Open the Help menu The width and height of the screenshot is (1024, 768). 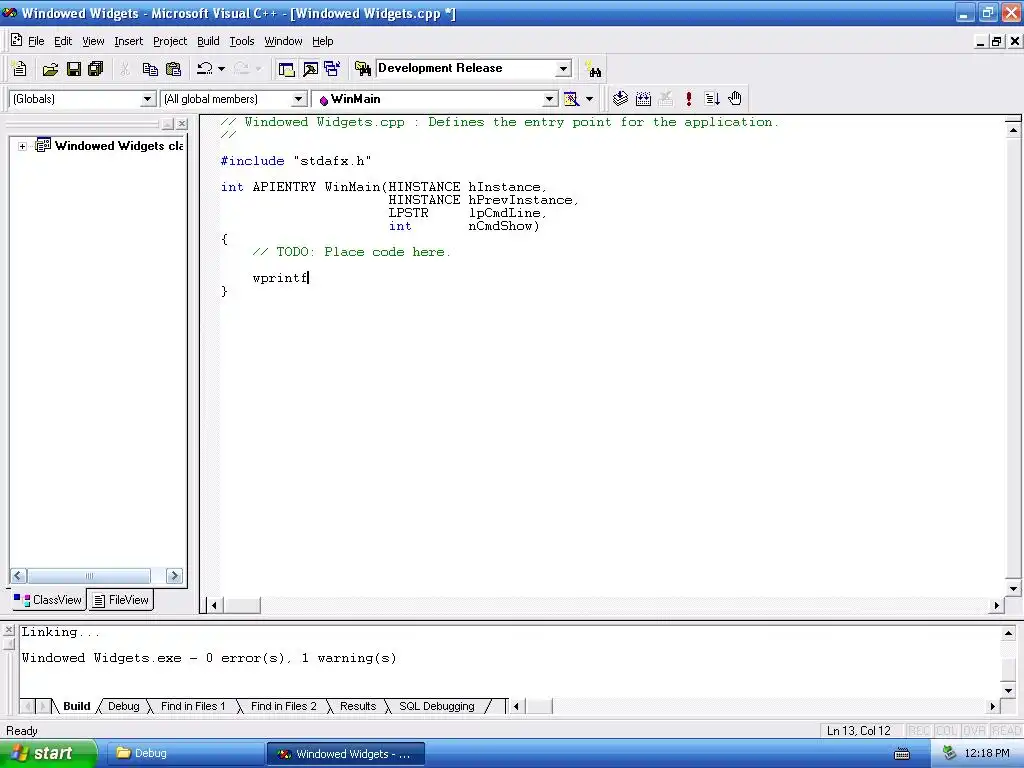323,41
